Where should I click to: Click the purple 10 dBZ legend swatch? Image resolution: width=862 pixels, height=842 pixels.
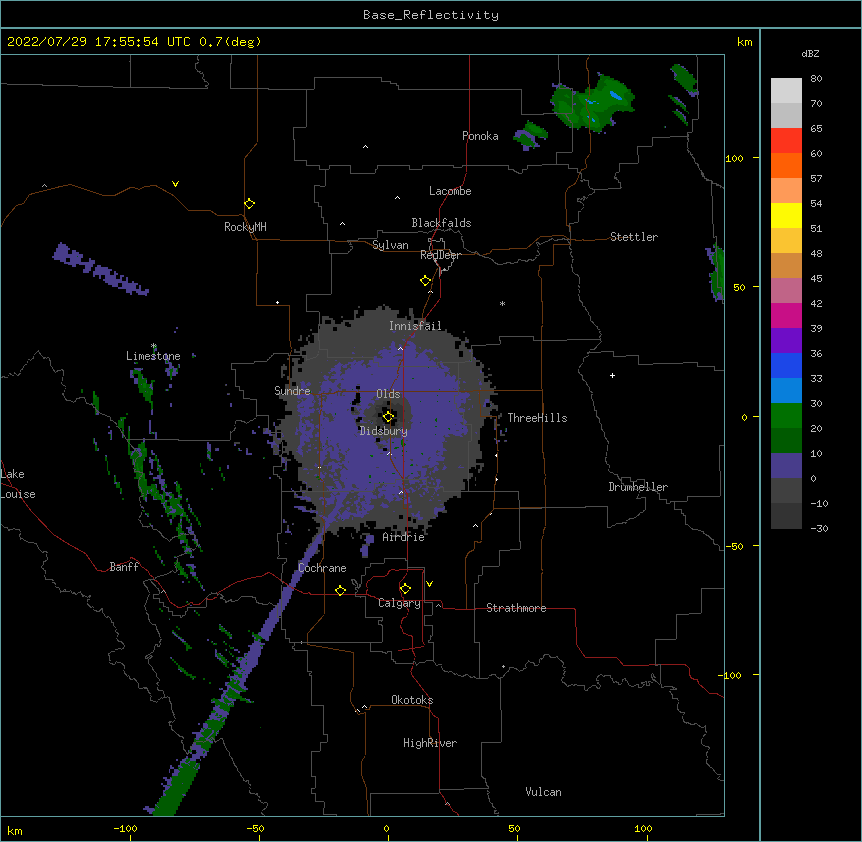click(x=786, y=466)
